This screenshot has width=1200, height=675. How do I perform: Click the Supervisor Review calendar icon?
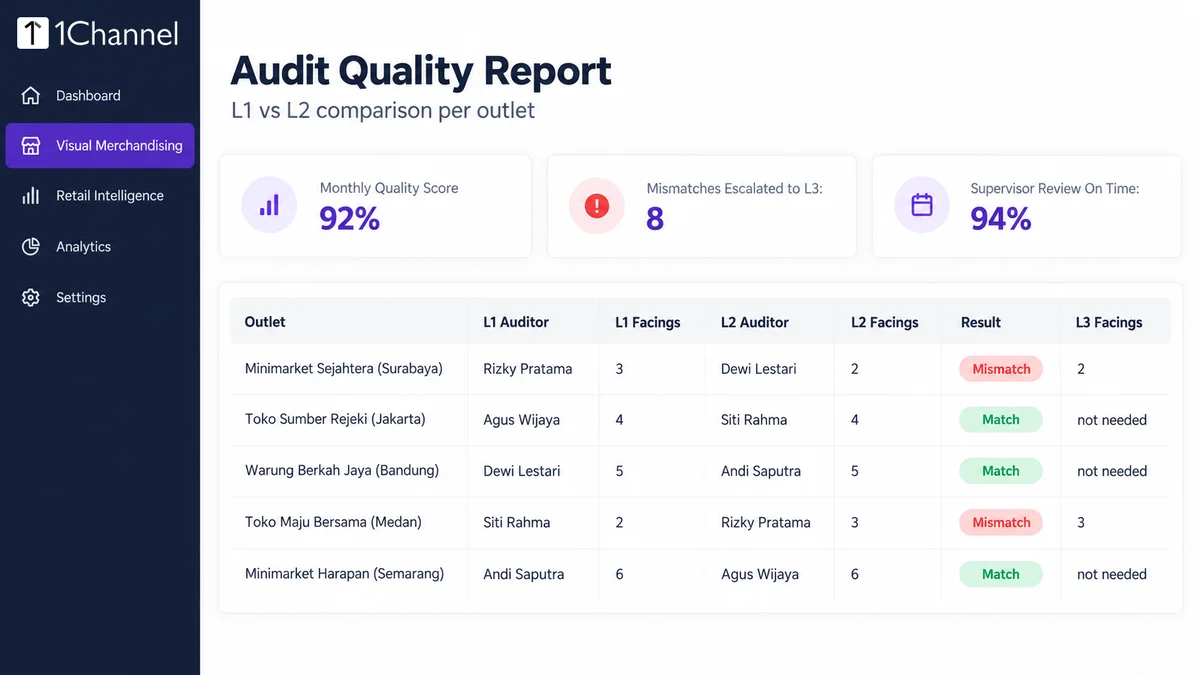point(922,205)
